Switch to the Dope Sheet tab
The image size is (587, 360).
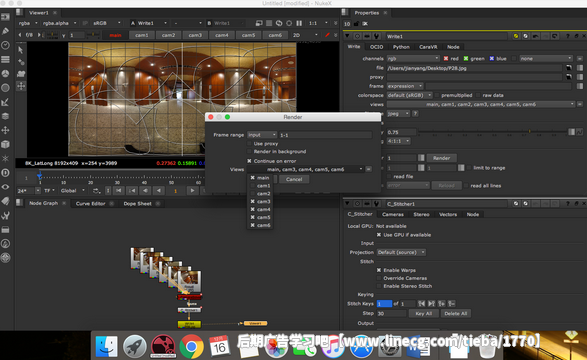(x=137, y=204)
